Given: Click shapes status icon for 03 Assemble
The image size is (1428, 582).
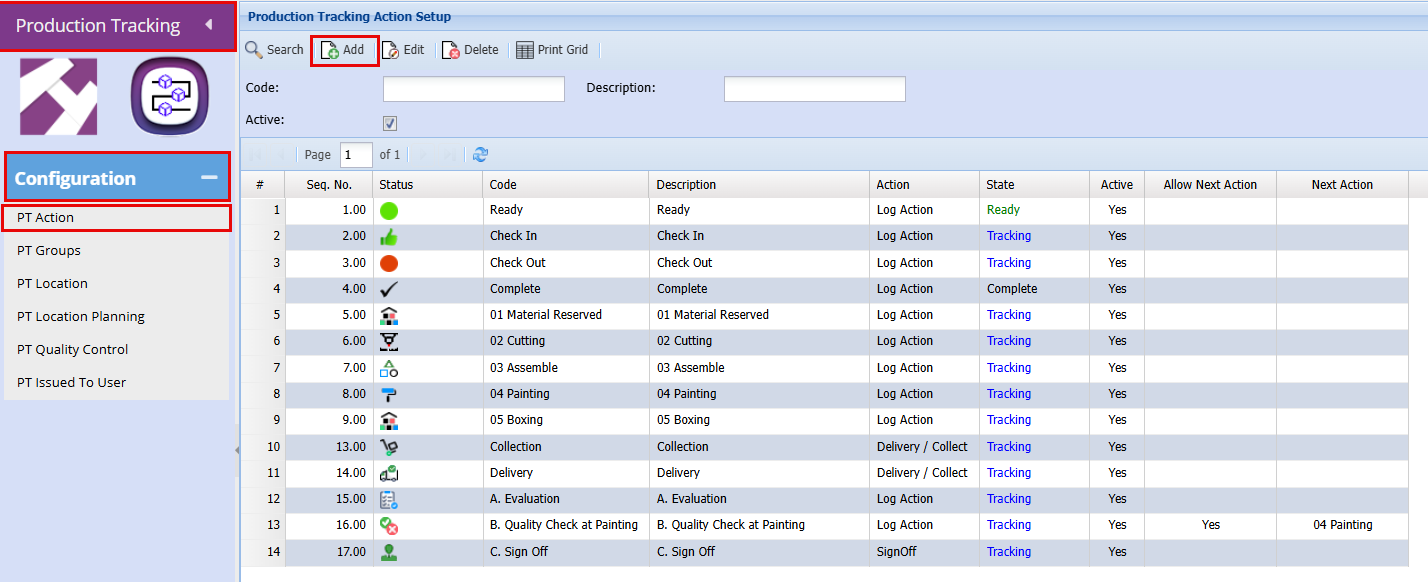Looking at the screenshot, I should pyautogui.click(x=389, y=368).
